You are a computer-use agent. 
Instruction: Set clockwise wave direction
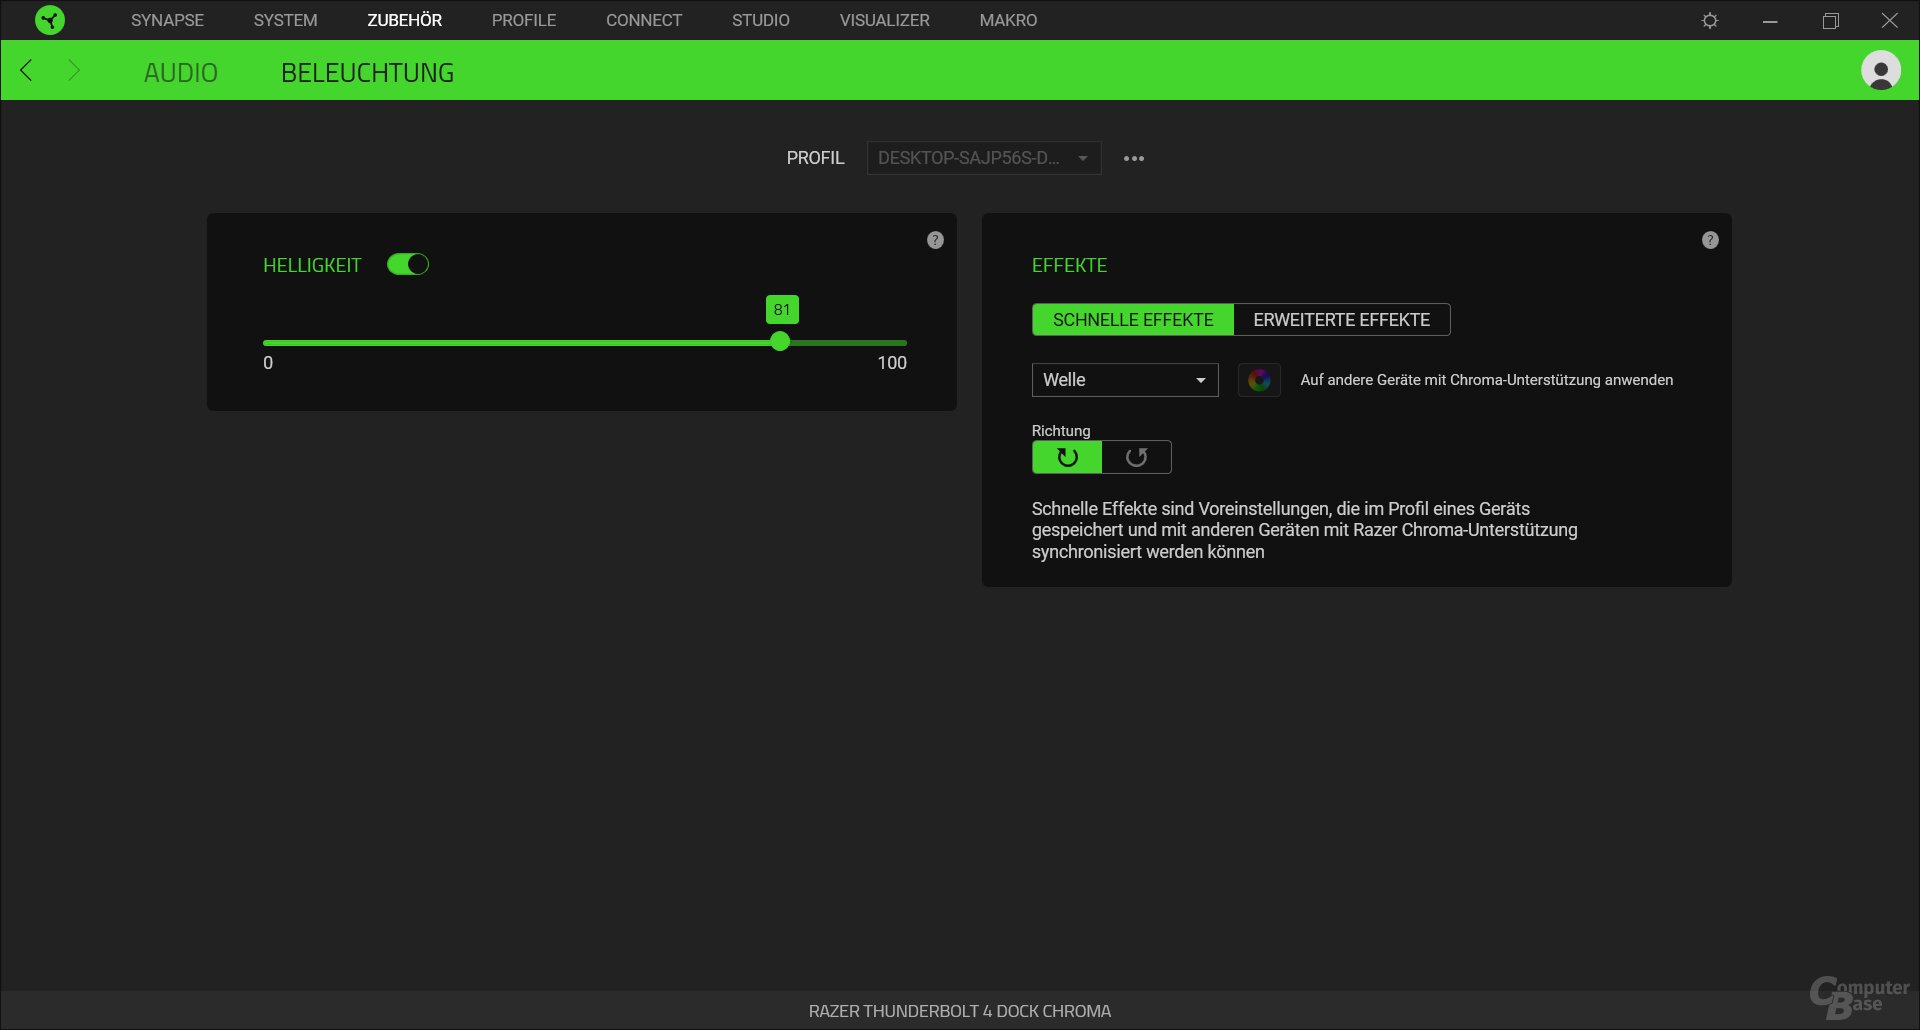(1067, 457)
